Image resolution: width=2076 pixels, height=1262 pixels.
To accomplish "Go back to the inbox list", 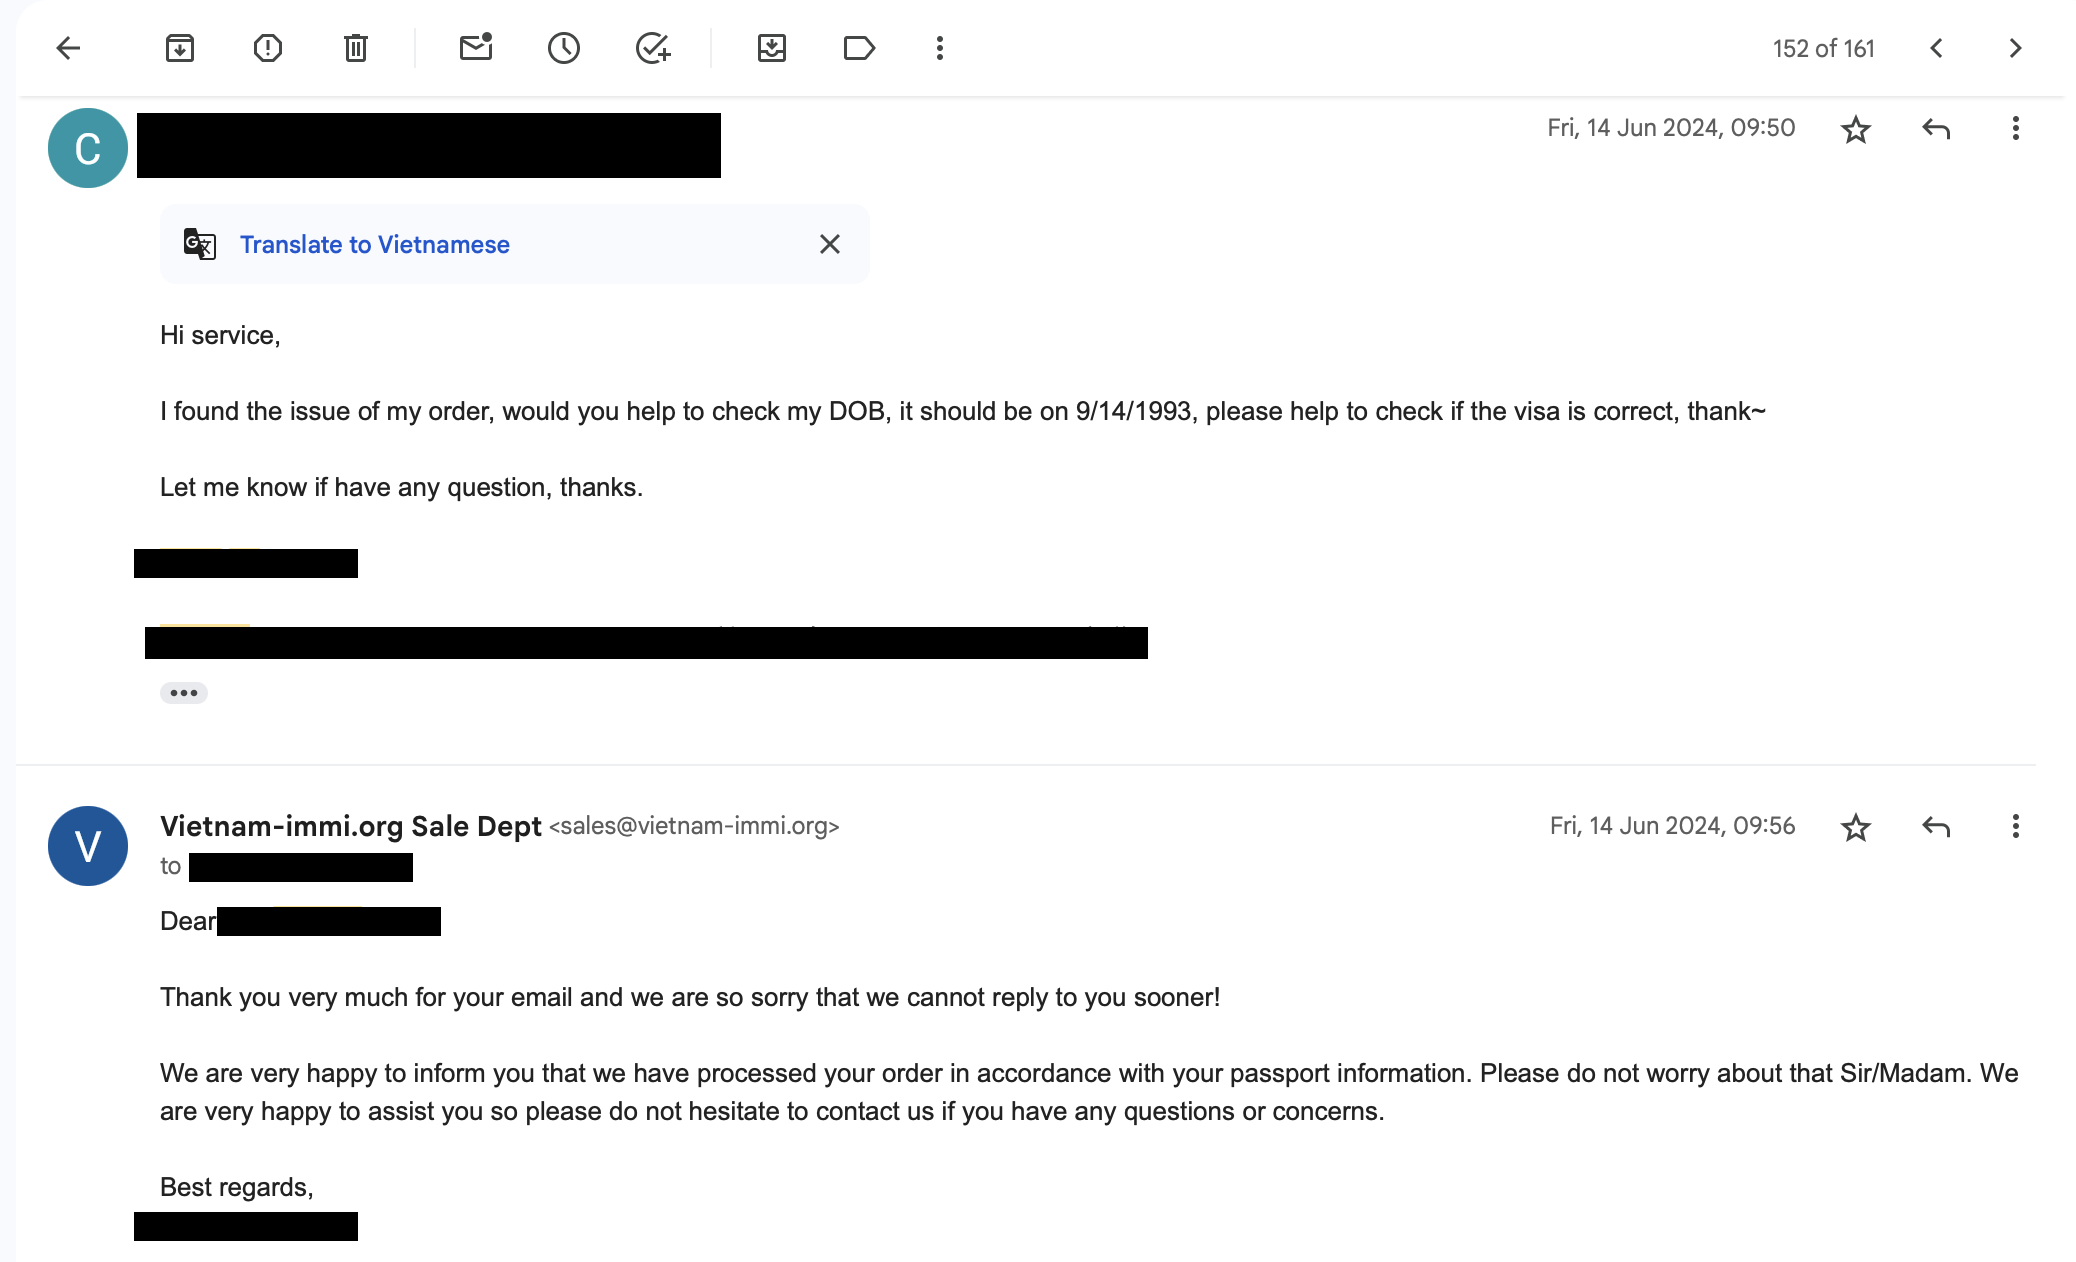I will 68,48.
